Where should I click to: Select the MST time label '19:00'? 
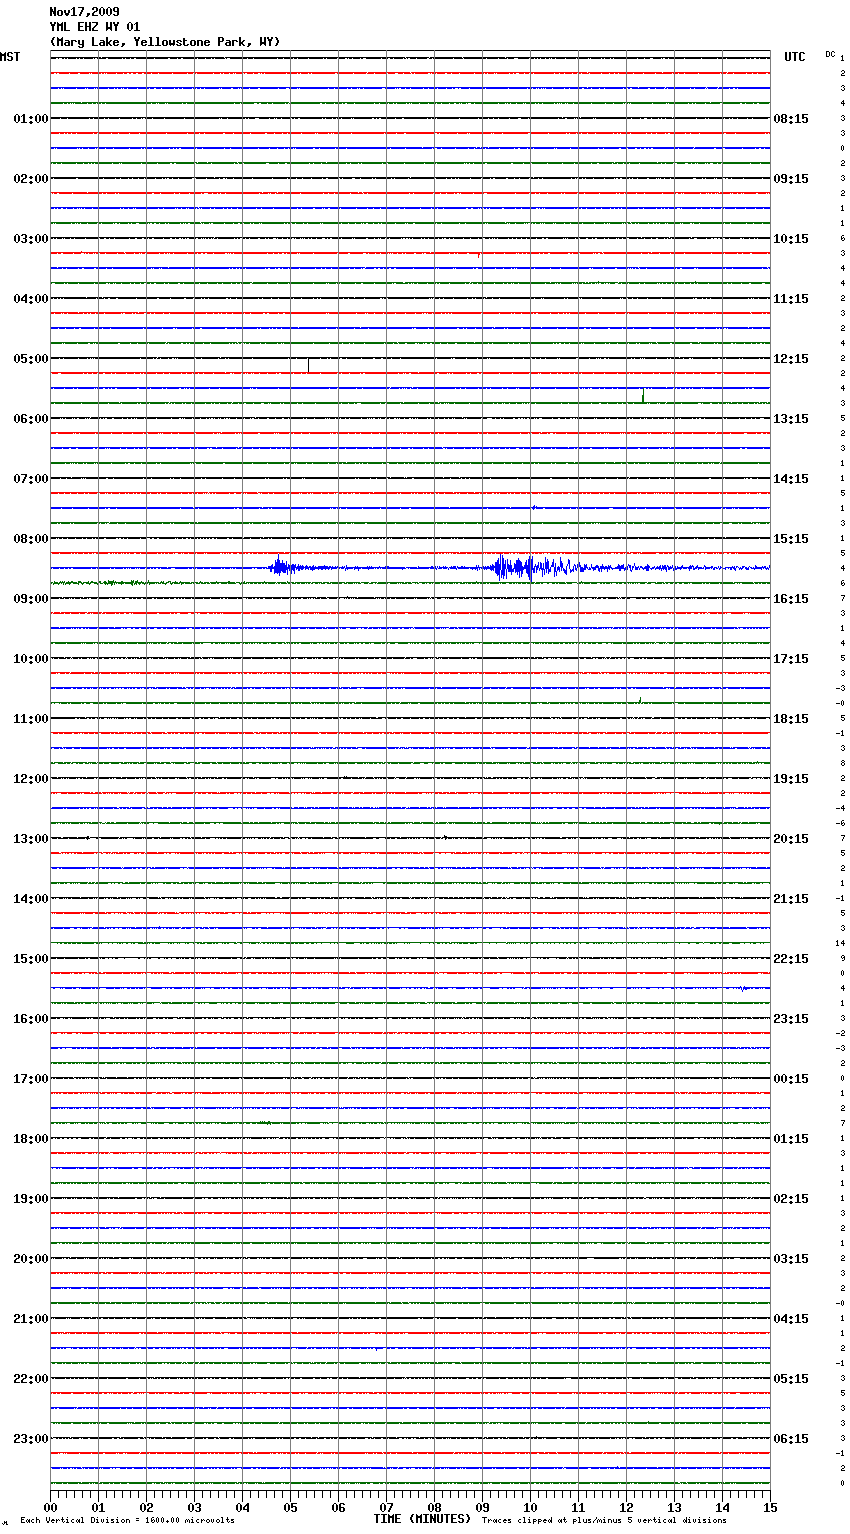coord(31,1199)
